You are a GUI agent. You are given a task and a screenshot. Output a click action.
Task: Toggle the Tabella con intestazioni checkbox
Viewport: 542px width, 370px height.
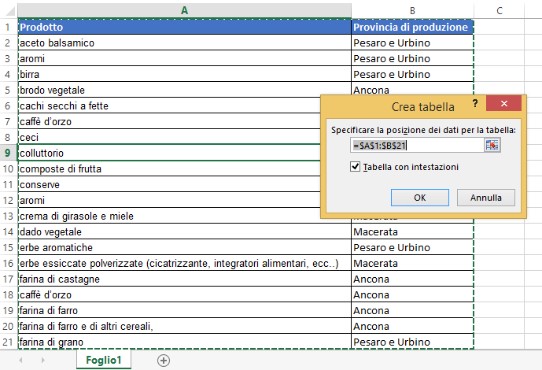pyautogui.click(x=355, y=167)
